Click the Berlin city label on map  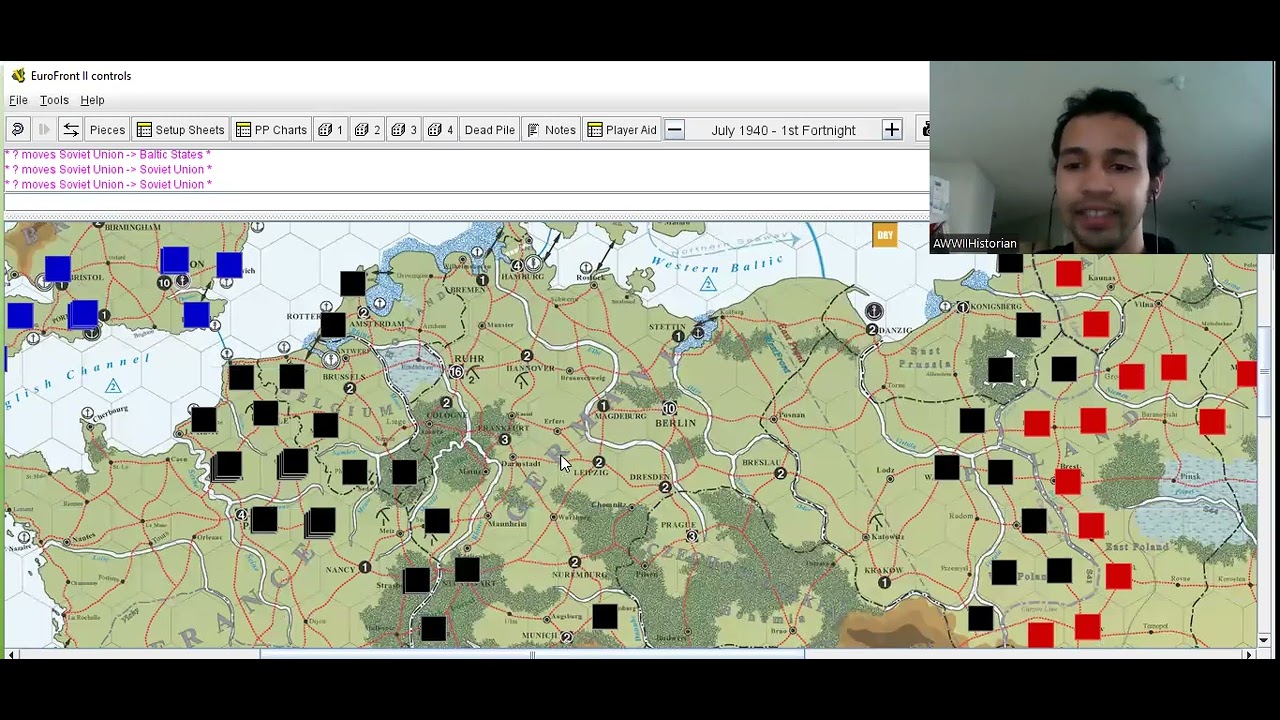pyautogui.click(x=675, y=423)
